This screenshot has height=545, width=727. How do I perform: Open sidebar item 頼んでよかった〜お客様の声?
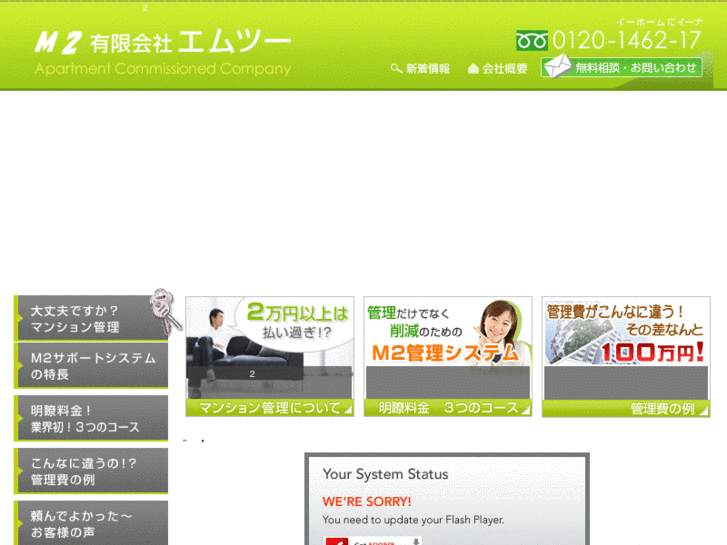(91, 523)
